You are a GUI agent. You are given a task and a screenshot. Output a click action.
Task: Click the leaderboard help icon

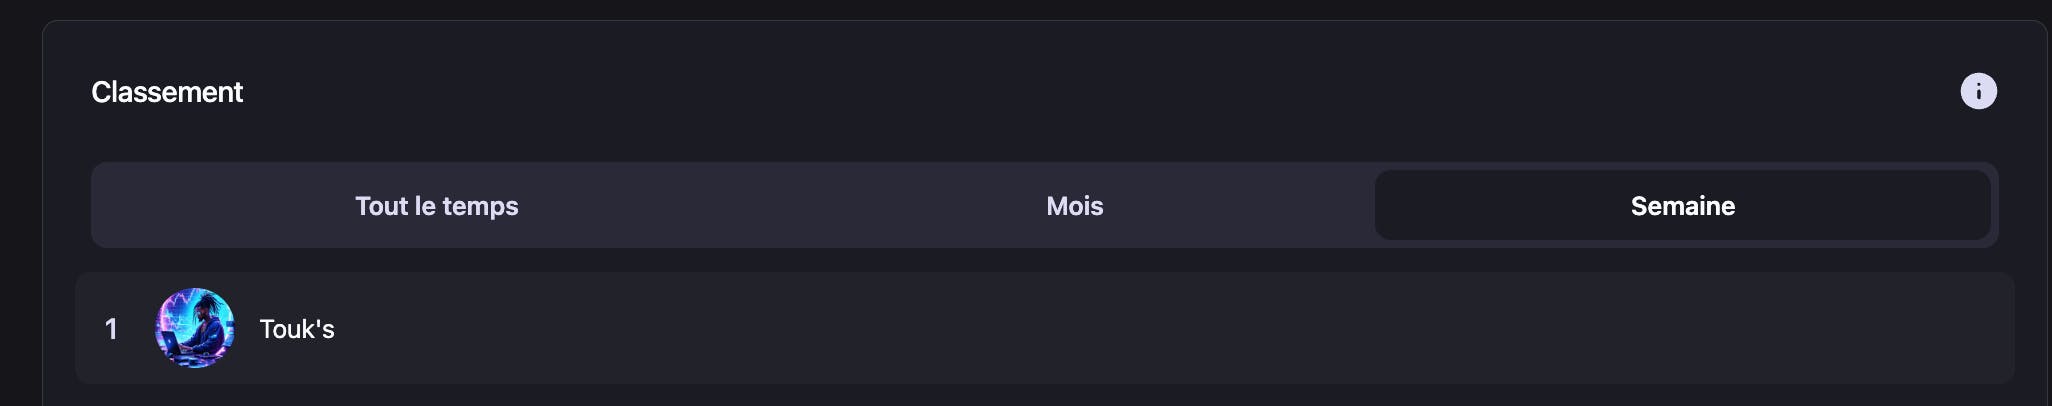click(x=1978, y=91)
